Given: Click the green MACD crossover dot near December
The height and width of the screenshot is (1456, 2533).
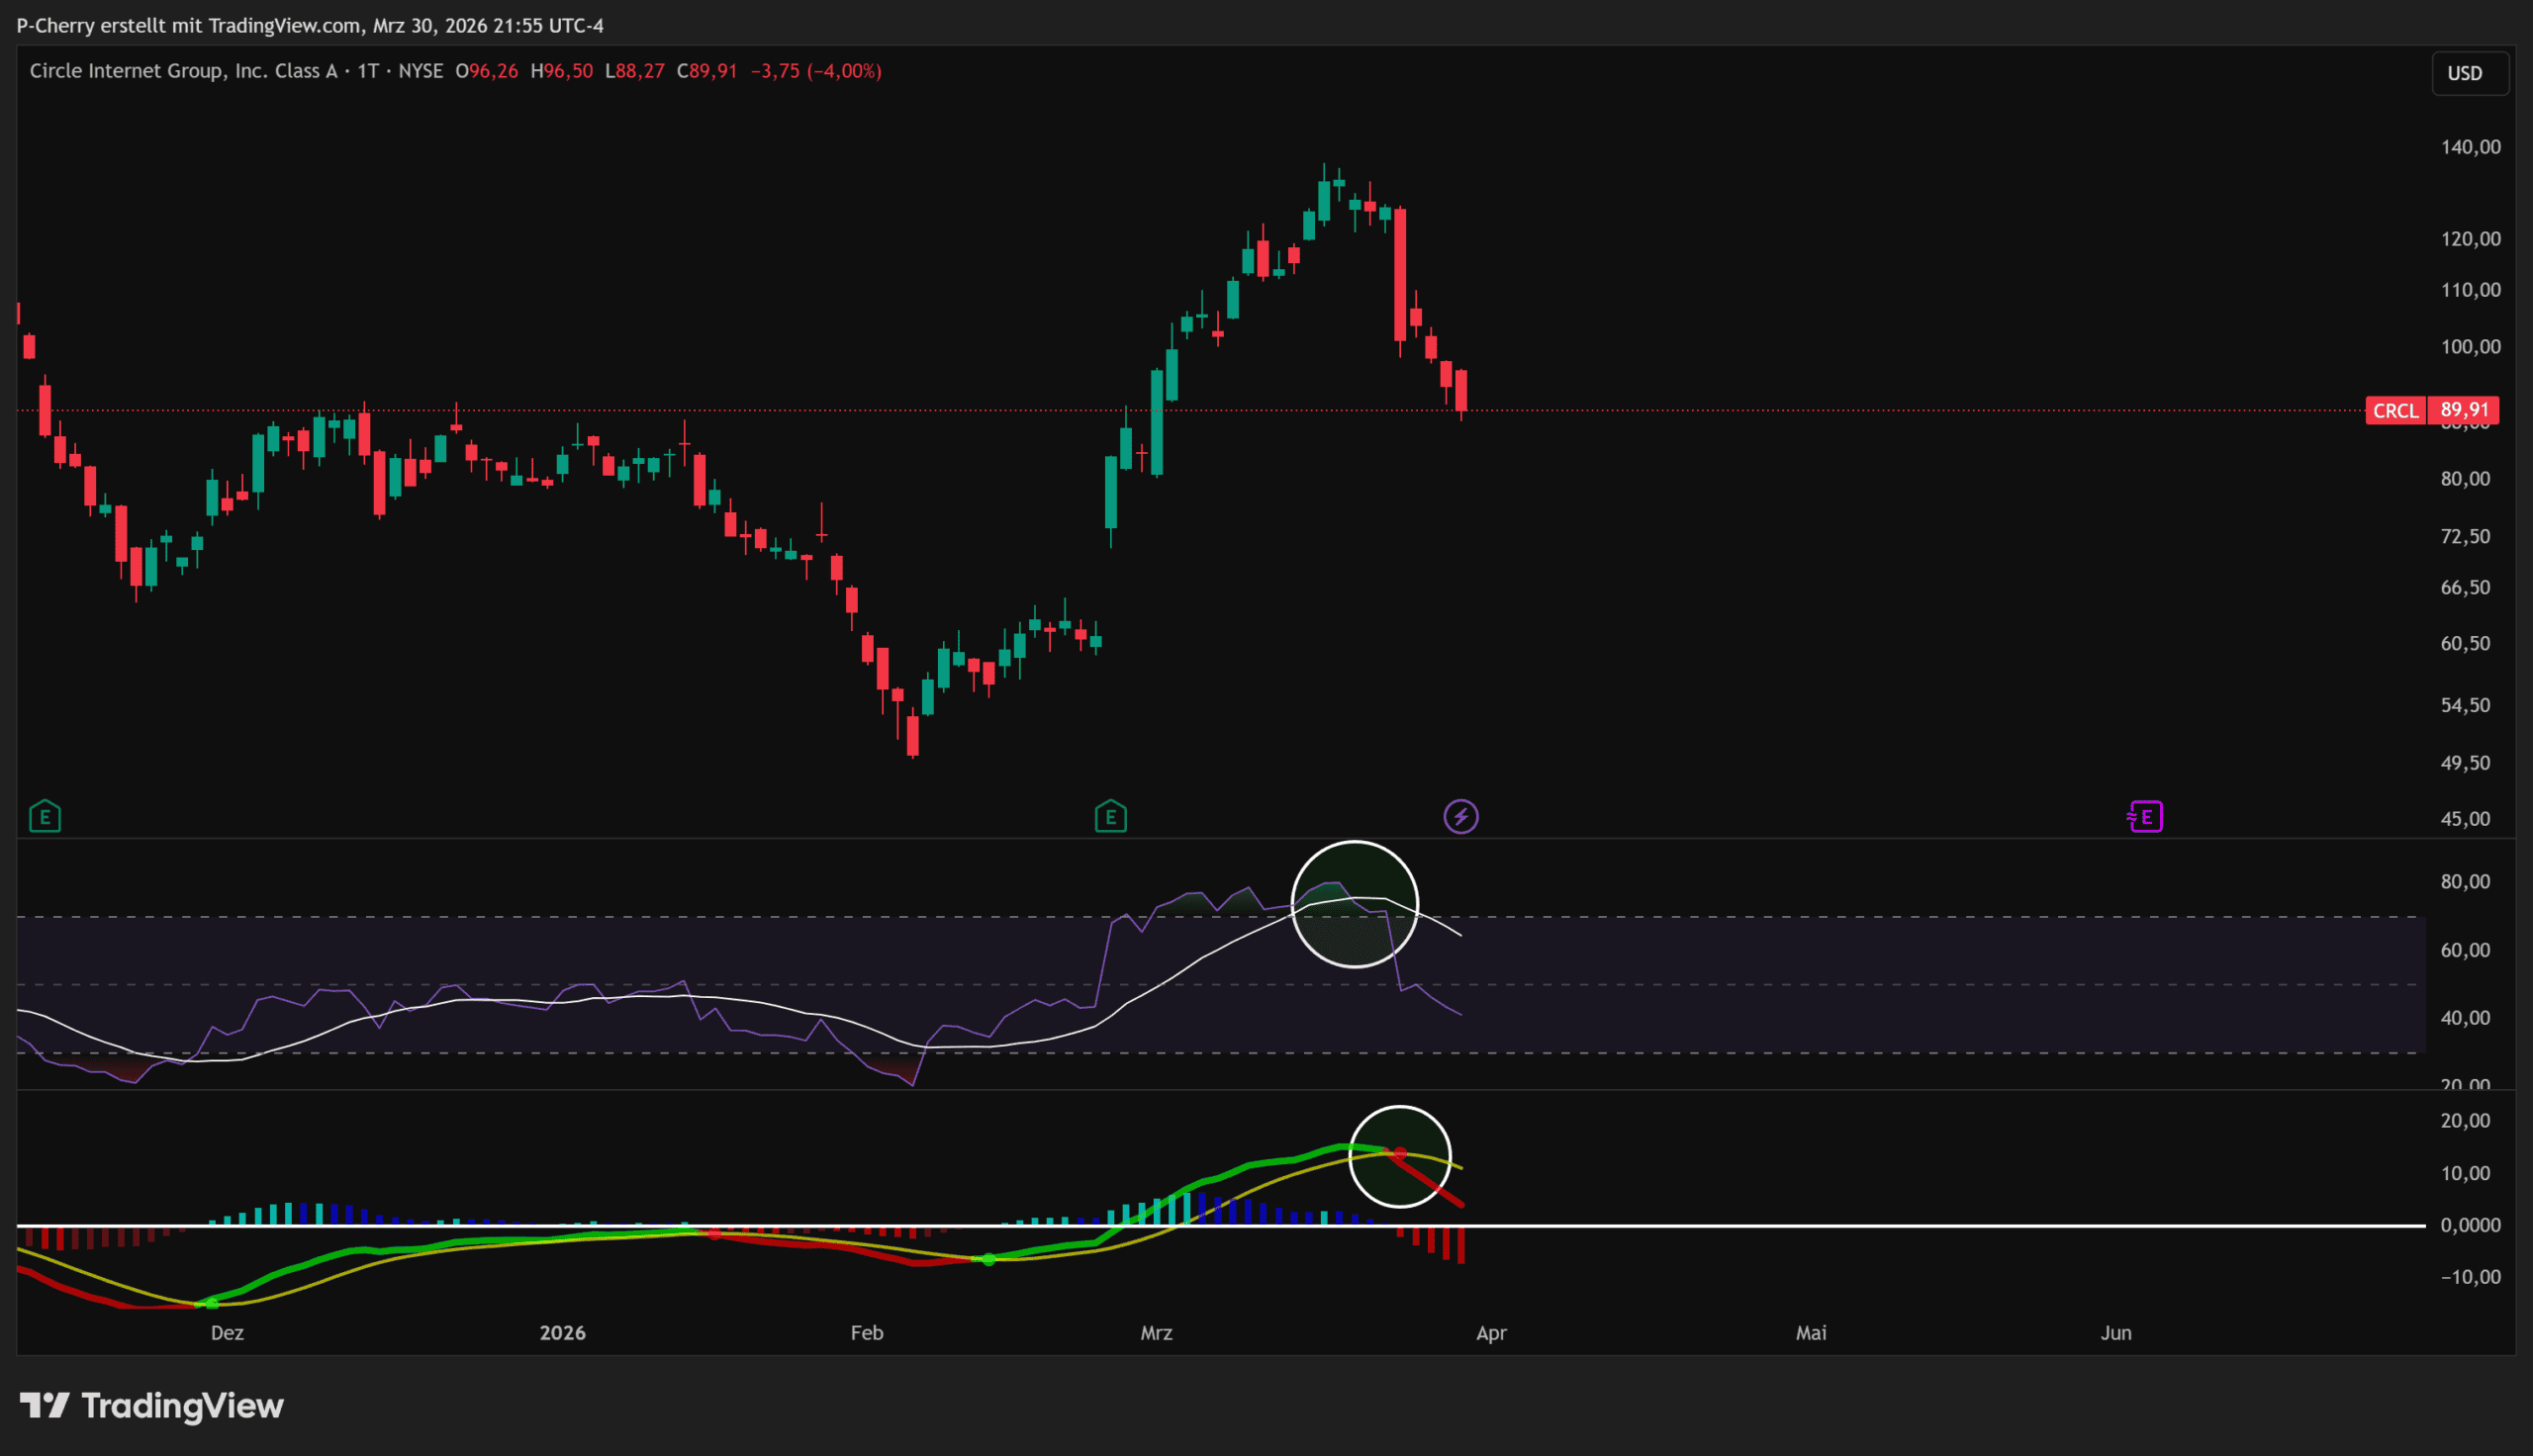Looking at the screenshot, I should [x=211, y=1303].
